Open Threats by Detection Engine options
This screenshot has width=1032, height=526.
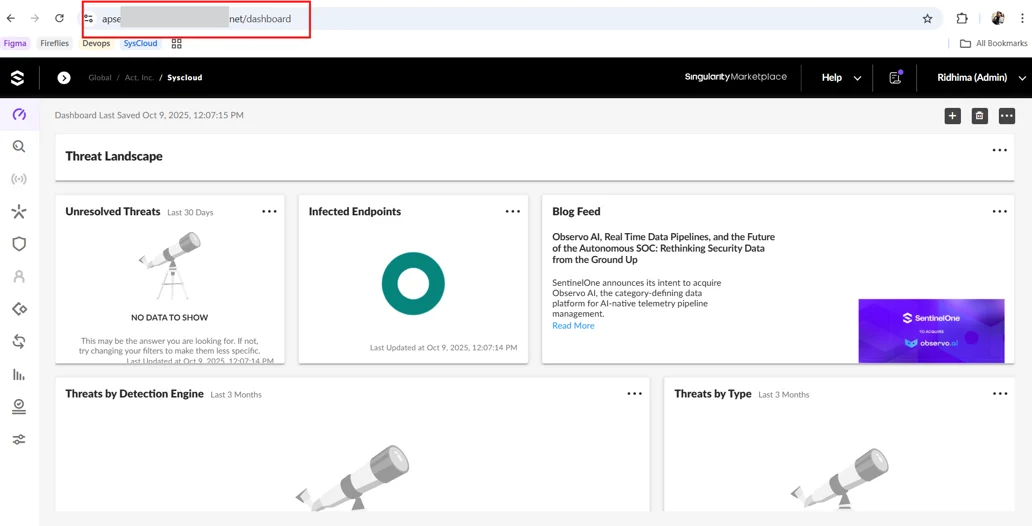click(x=634, y=394)
